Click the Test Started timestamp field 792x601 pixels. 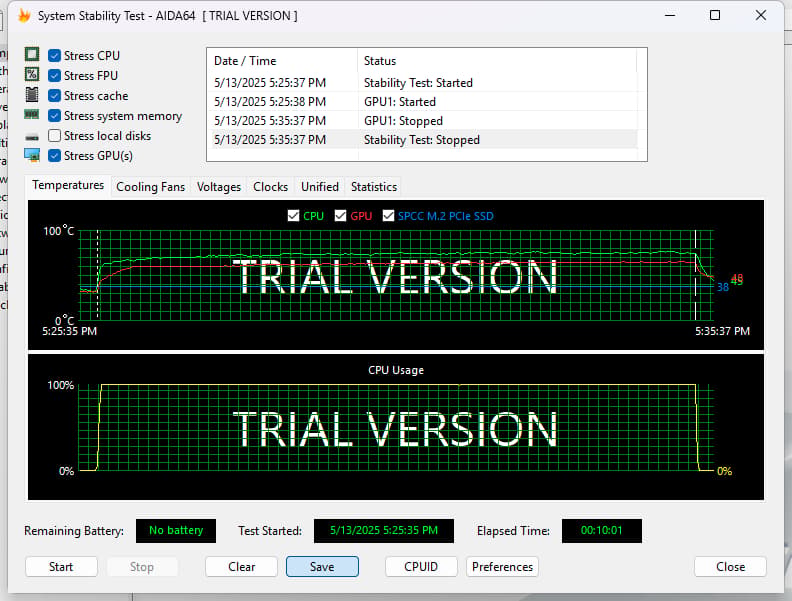click(x=384, y=530)
